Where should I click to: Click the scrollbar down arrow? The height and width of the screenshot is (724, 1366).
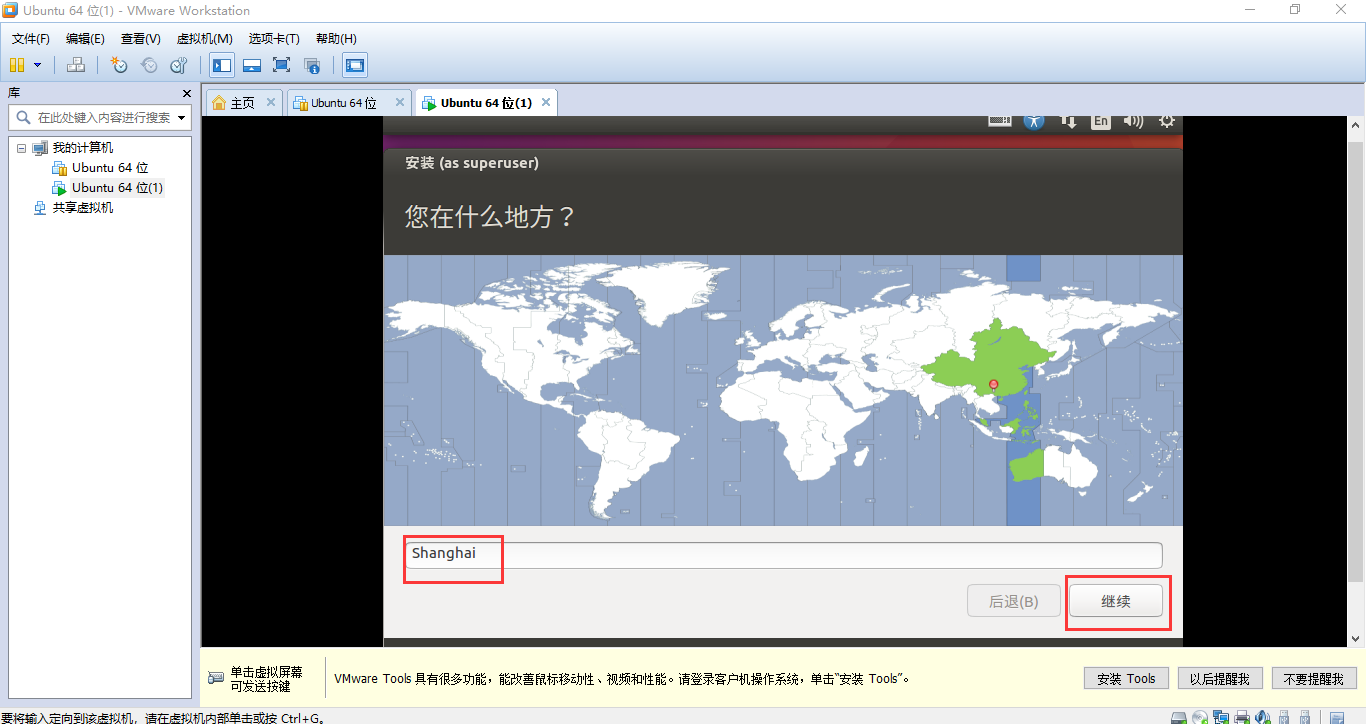[1356, 639]
